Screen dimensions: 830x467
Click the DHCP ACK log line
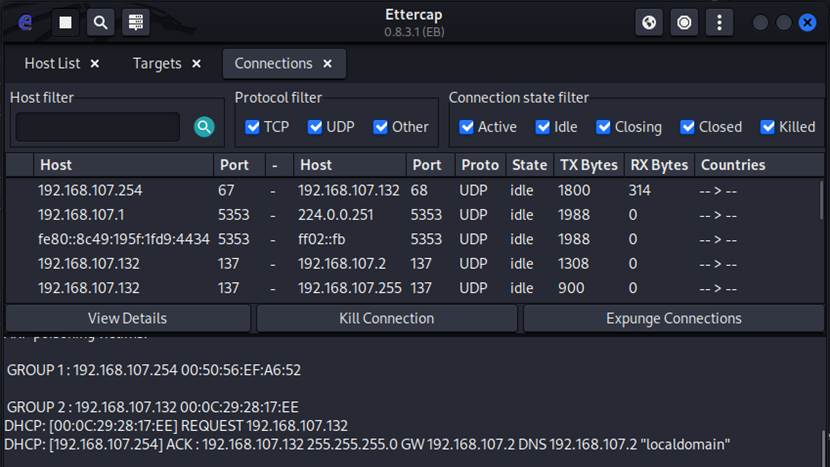(x=367, y=444)
